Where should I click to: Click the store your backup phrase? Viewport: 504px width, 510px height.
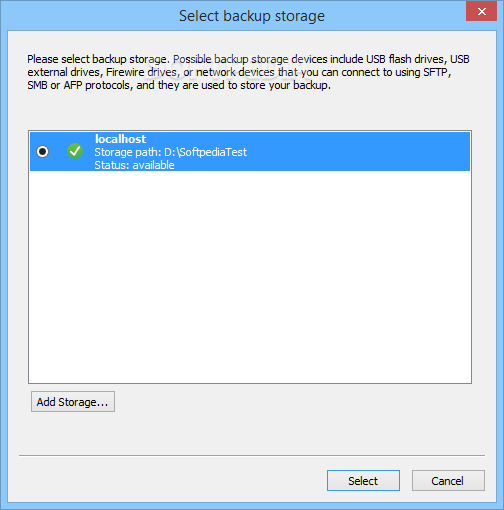[x=285, y=85]
